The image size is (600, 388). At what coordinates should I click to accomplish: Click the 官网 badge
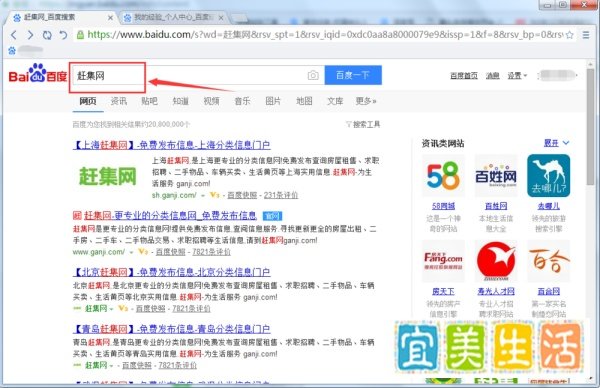(272, 216)
